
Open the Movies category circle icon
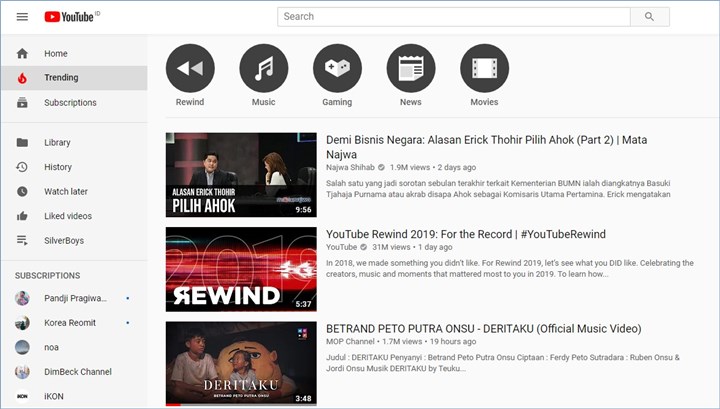[484, 68]
